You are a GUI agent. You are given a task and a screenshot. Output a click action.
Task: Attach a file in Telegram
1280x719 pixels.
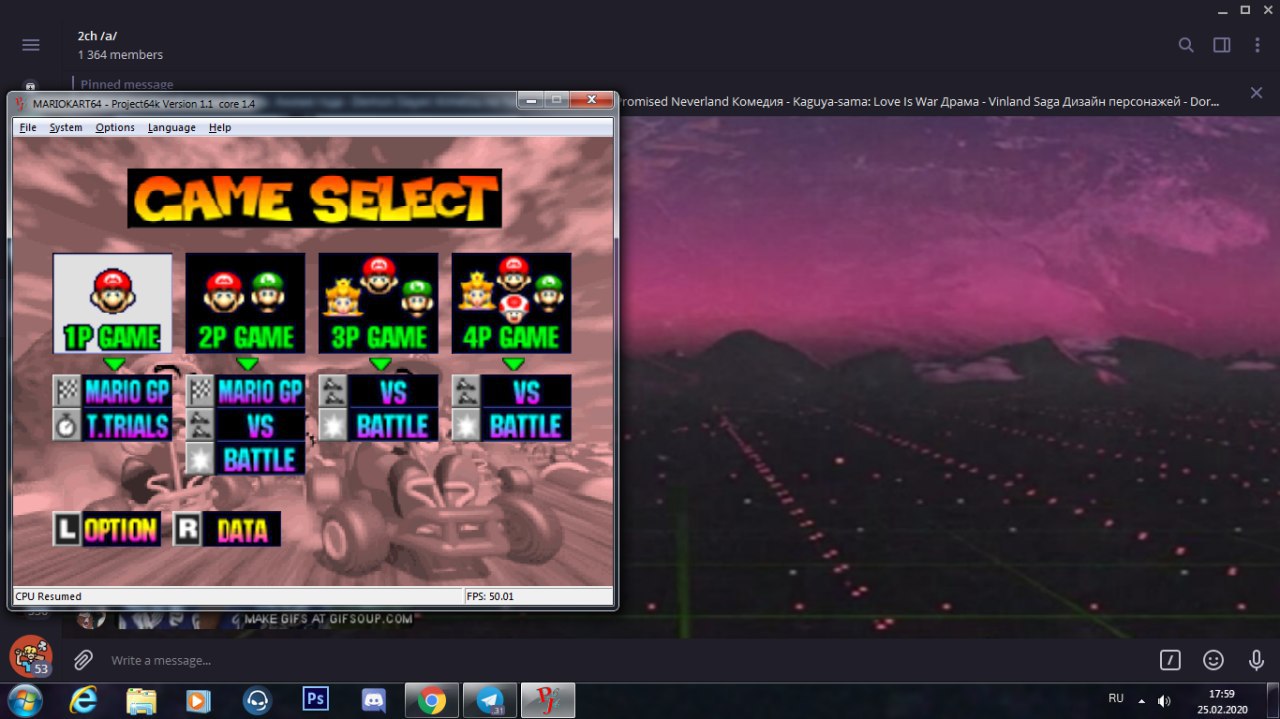(x=83, y=660)
